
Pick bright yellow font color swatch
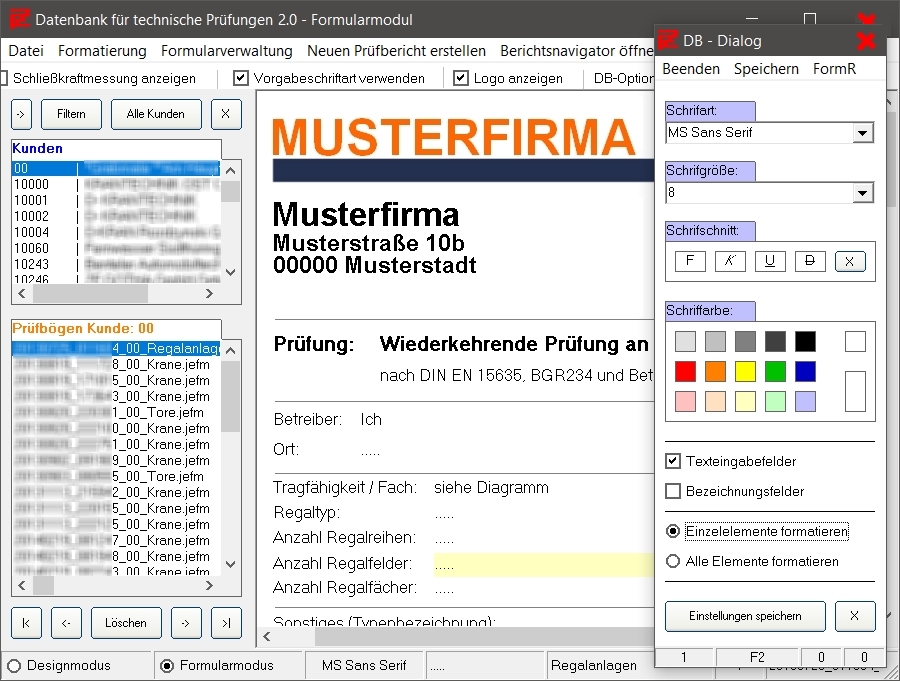745,372
